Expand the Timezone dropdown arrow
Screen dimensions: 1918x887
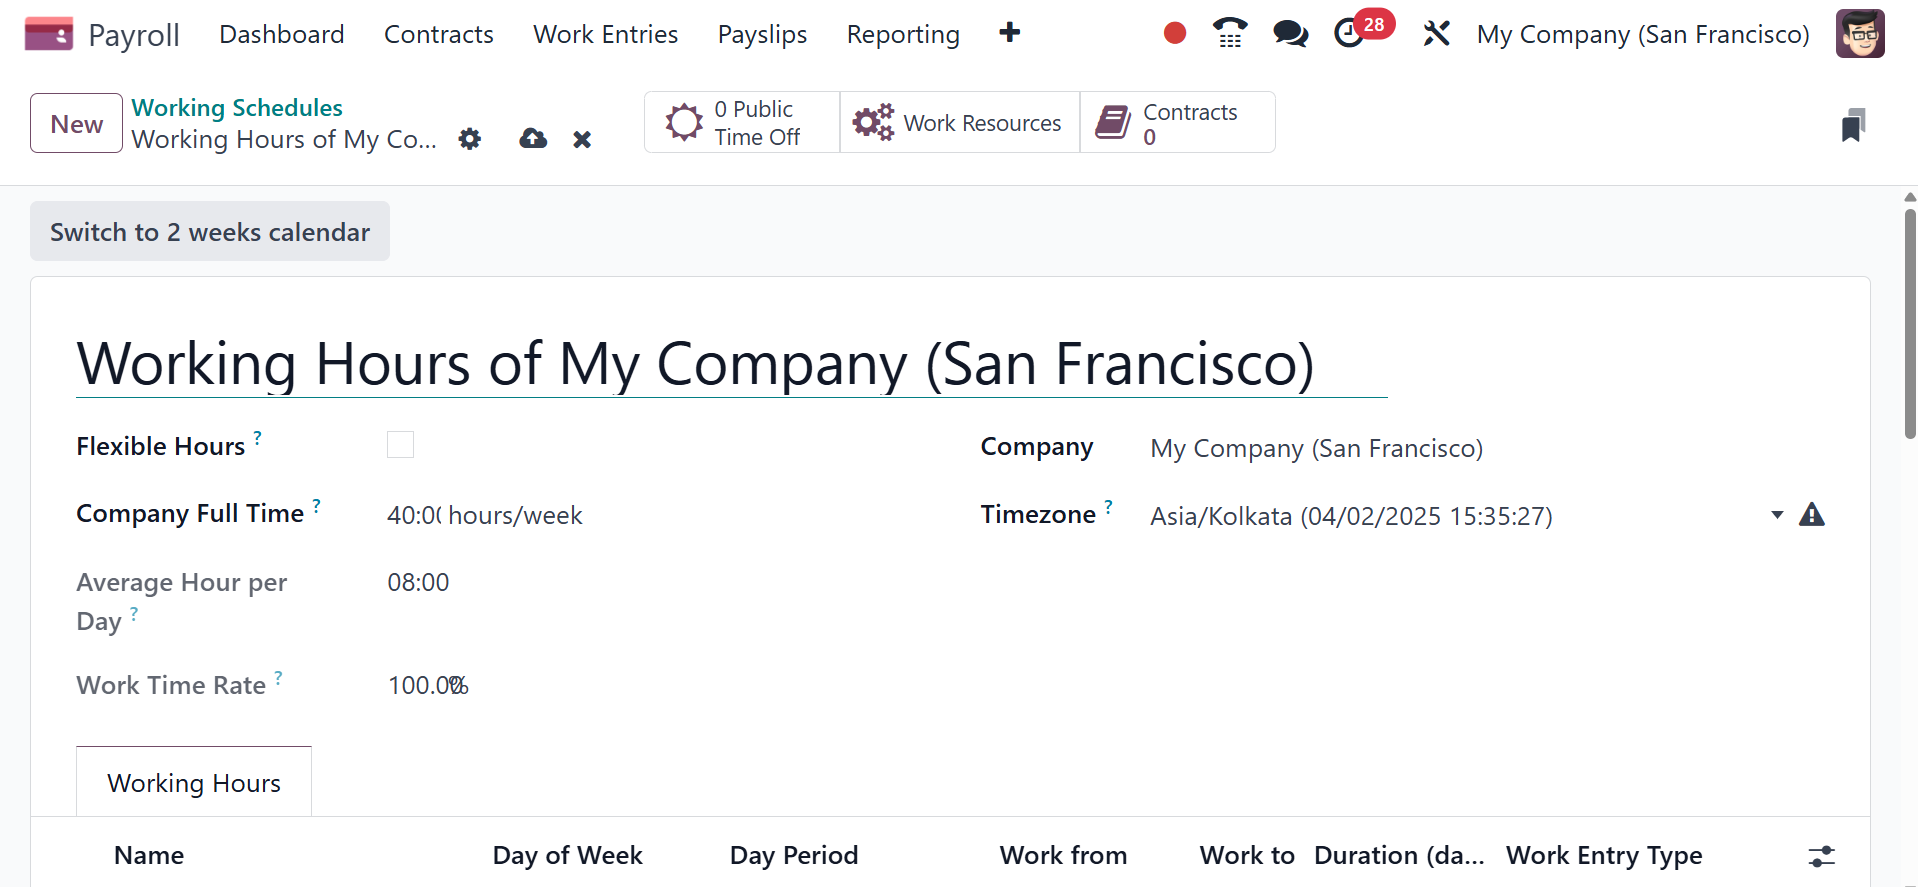pyautogui.click(x=1777, y=515)
